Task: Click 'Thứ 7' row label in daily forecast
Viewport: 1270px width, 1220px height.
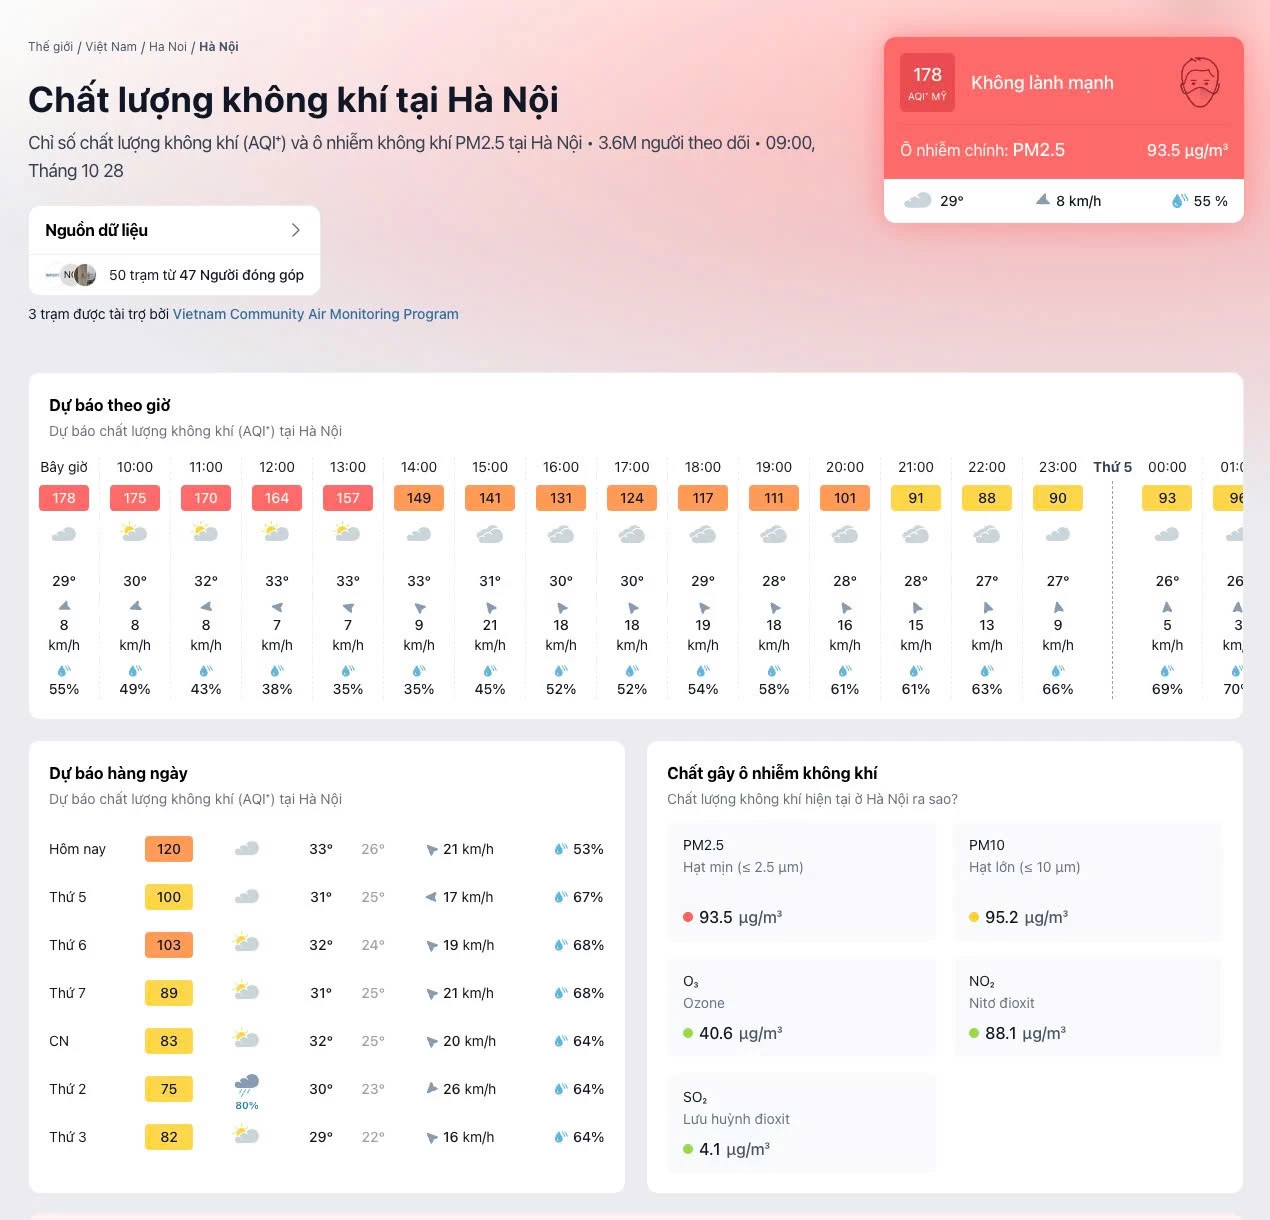Action: (x=68, y=993)
